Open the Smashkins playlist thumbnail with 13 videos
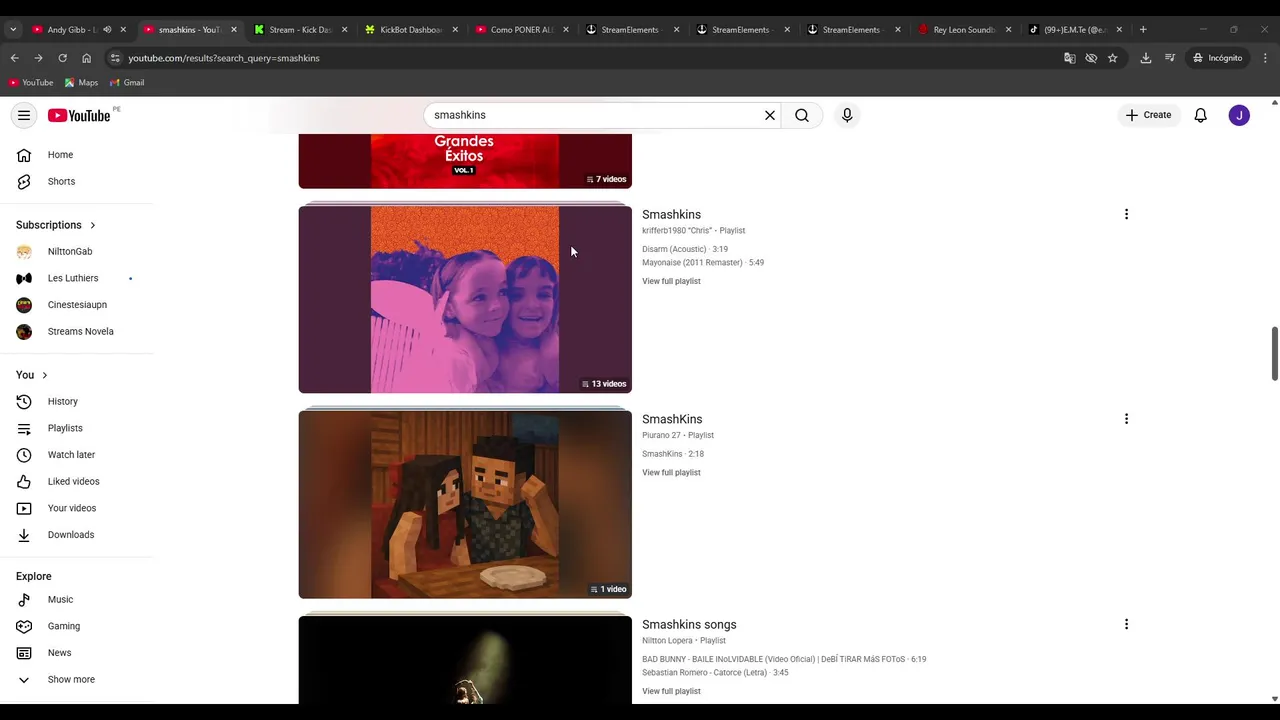 click(x=465, y=299)
